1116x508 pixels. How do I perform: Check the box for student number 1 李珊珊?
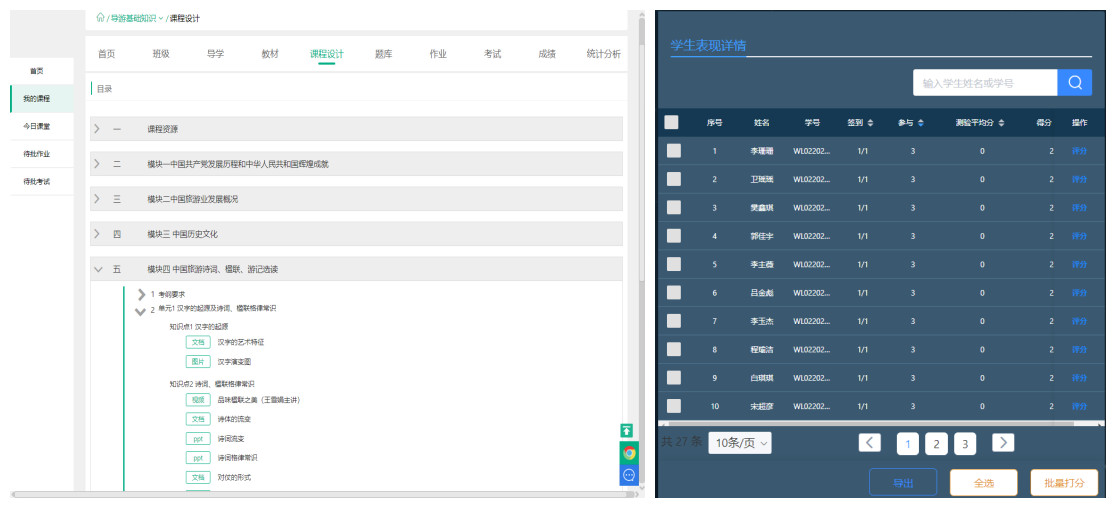tap(674, 151)
